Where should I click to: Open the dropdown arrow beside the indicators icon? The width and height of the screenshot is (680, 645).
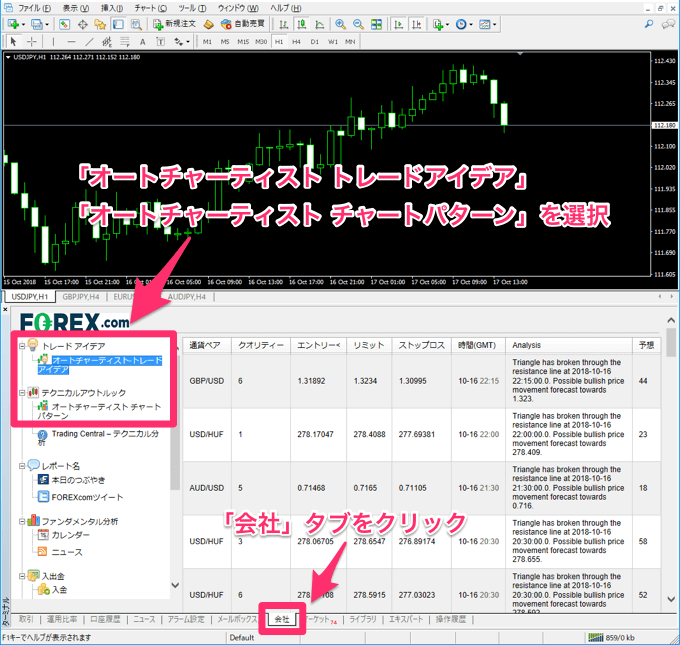pyautogui.click(x=447, y=25)
